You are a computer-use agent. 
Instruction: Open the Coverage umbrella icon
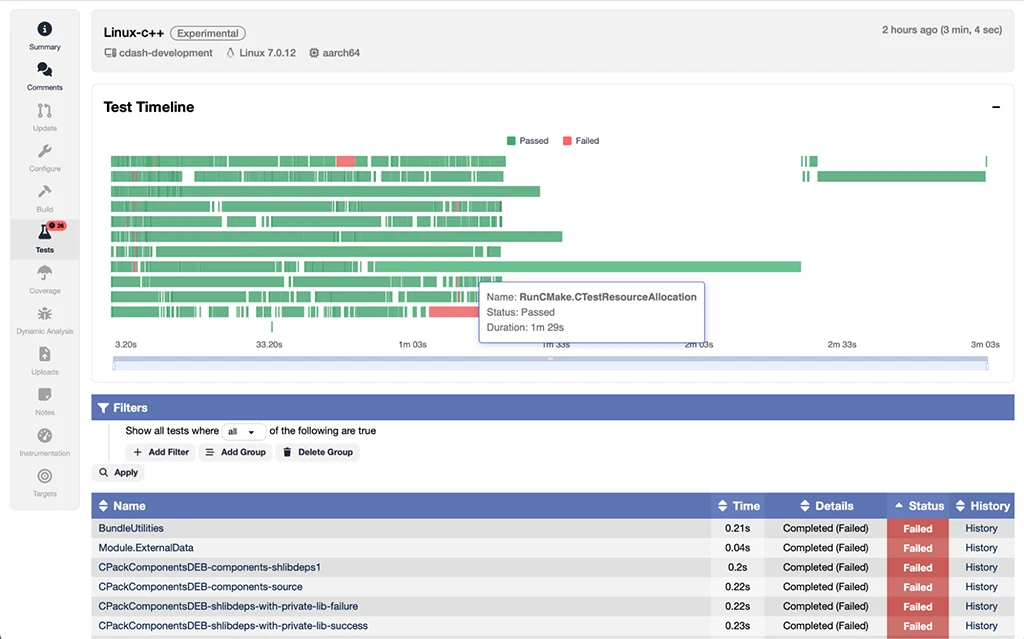44,272
